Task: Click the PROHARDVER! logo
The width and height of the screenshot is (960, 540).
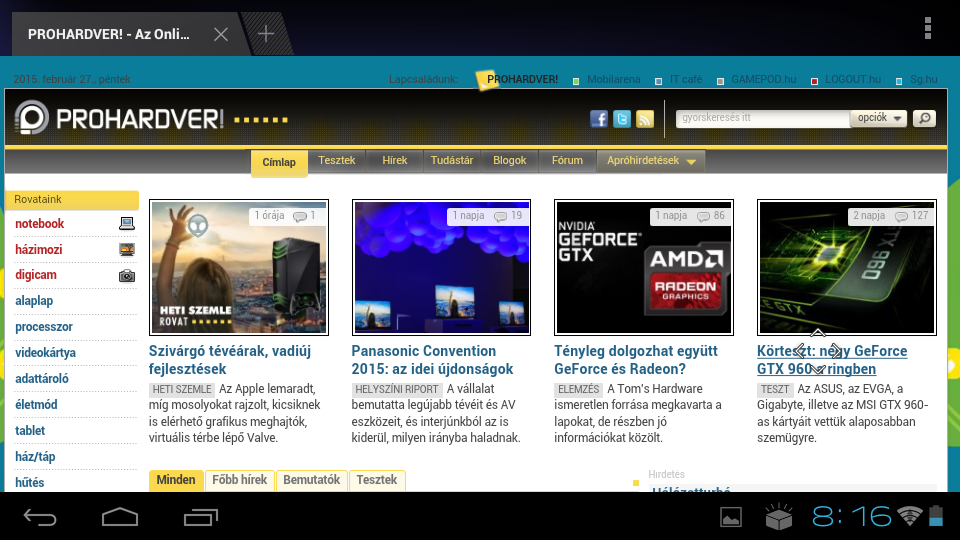Action: click(120, 118)
